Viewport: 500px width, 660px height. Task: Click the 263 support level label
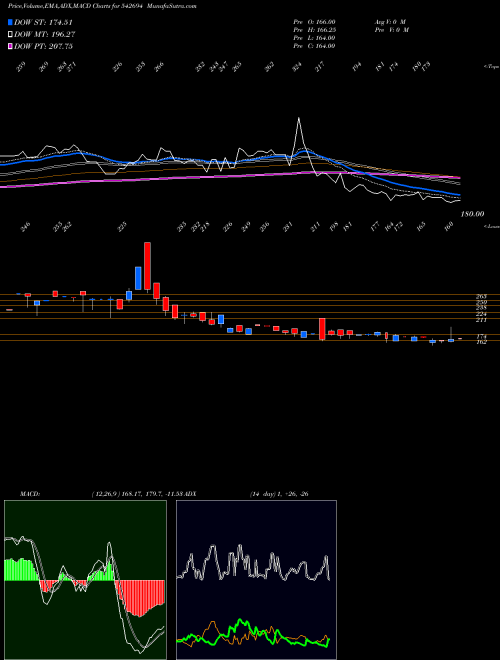coord(481,297)
